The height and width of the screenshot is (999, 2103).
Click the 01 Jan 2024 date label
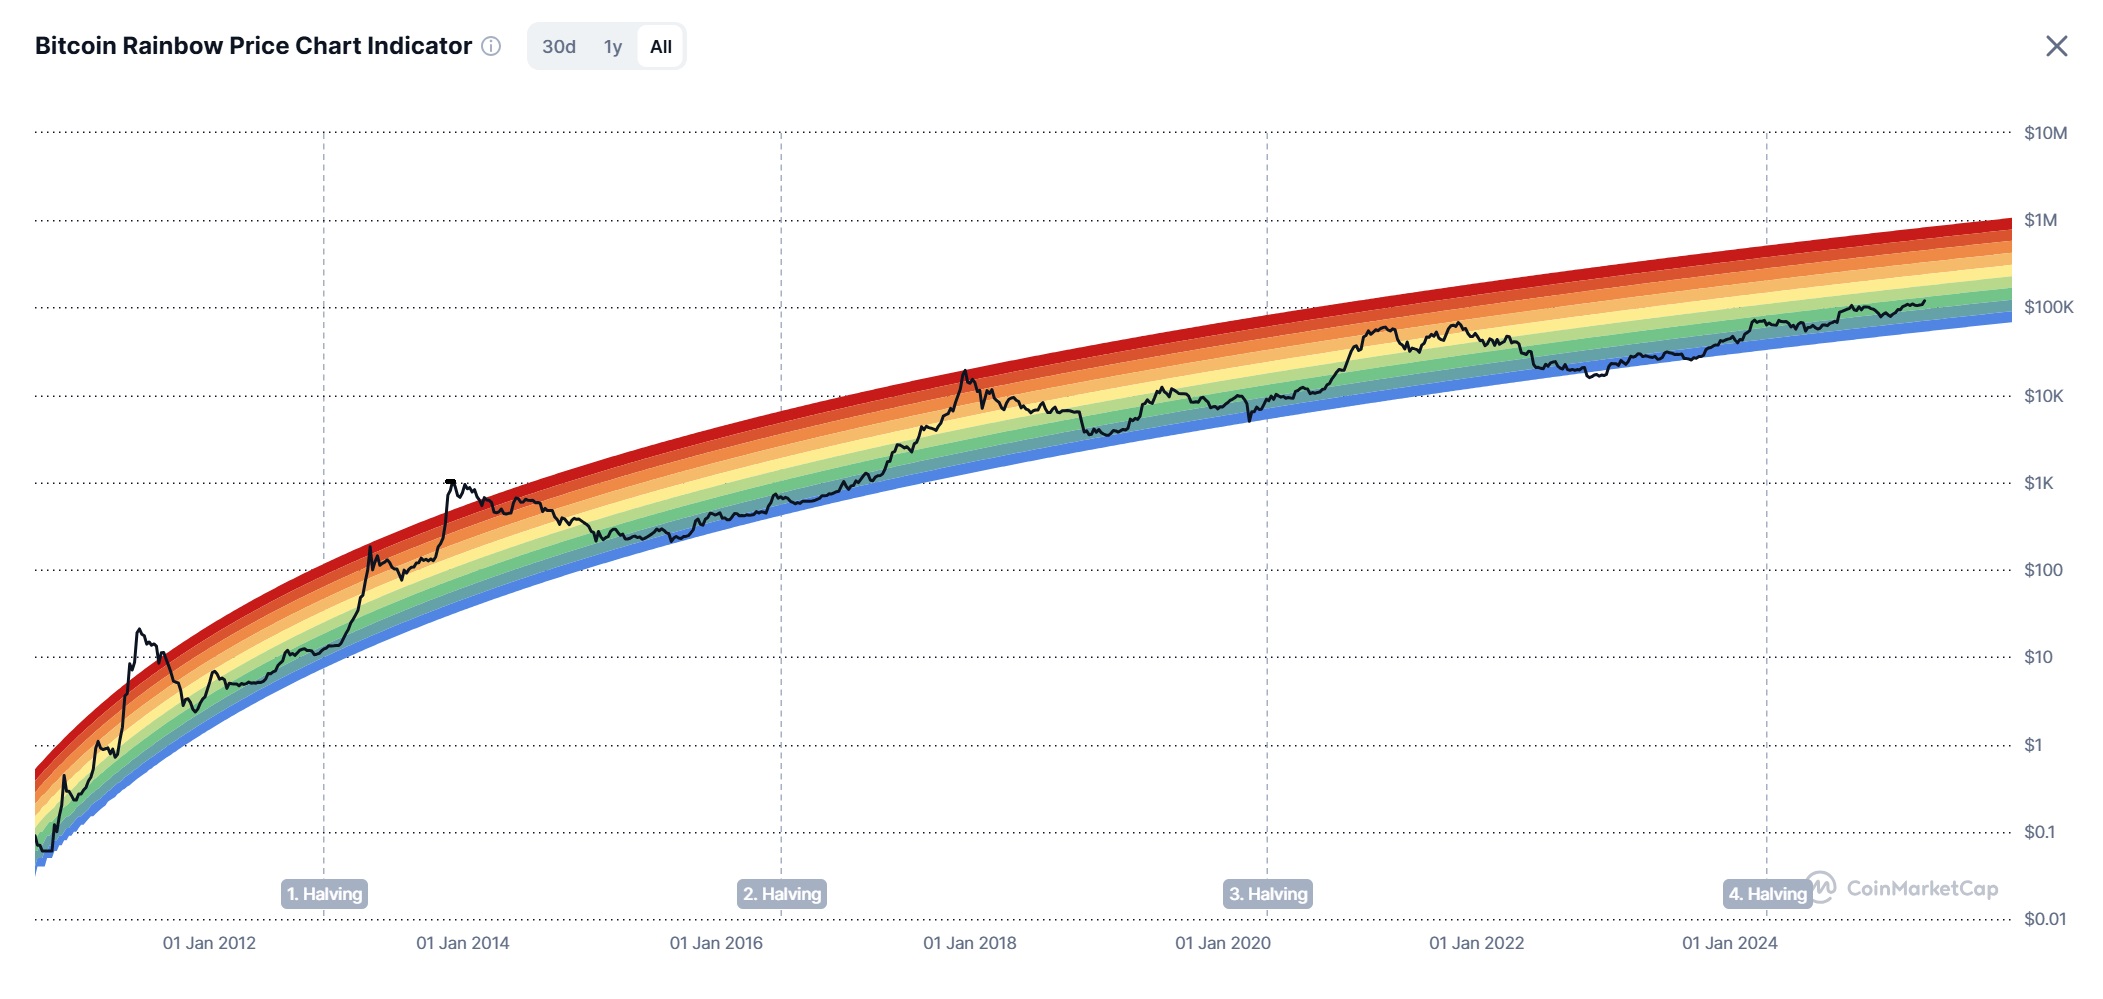coord(1729,943)
